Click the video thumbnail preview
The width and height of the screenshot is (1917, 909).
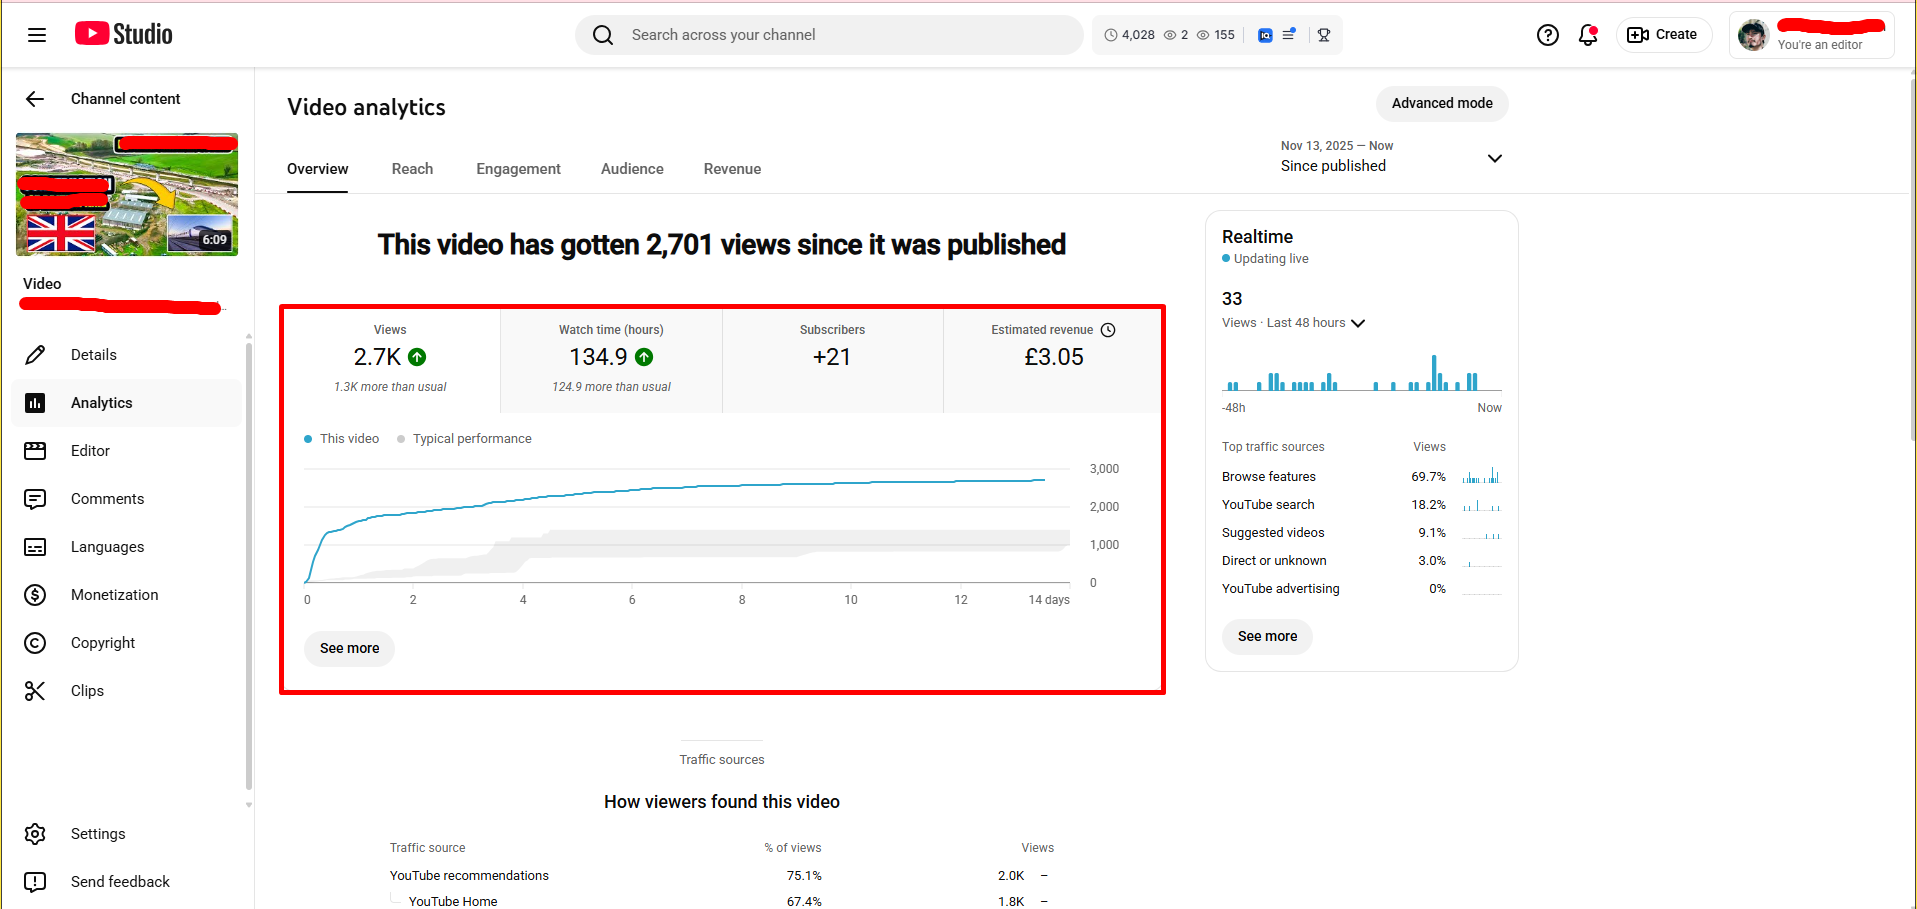[x=127, y=194]
